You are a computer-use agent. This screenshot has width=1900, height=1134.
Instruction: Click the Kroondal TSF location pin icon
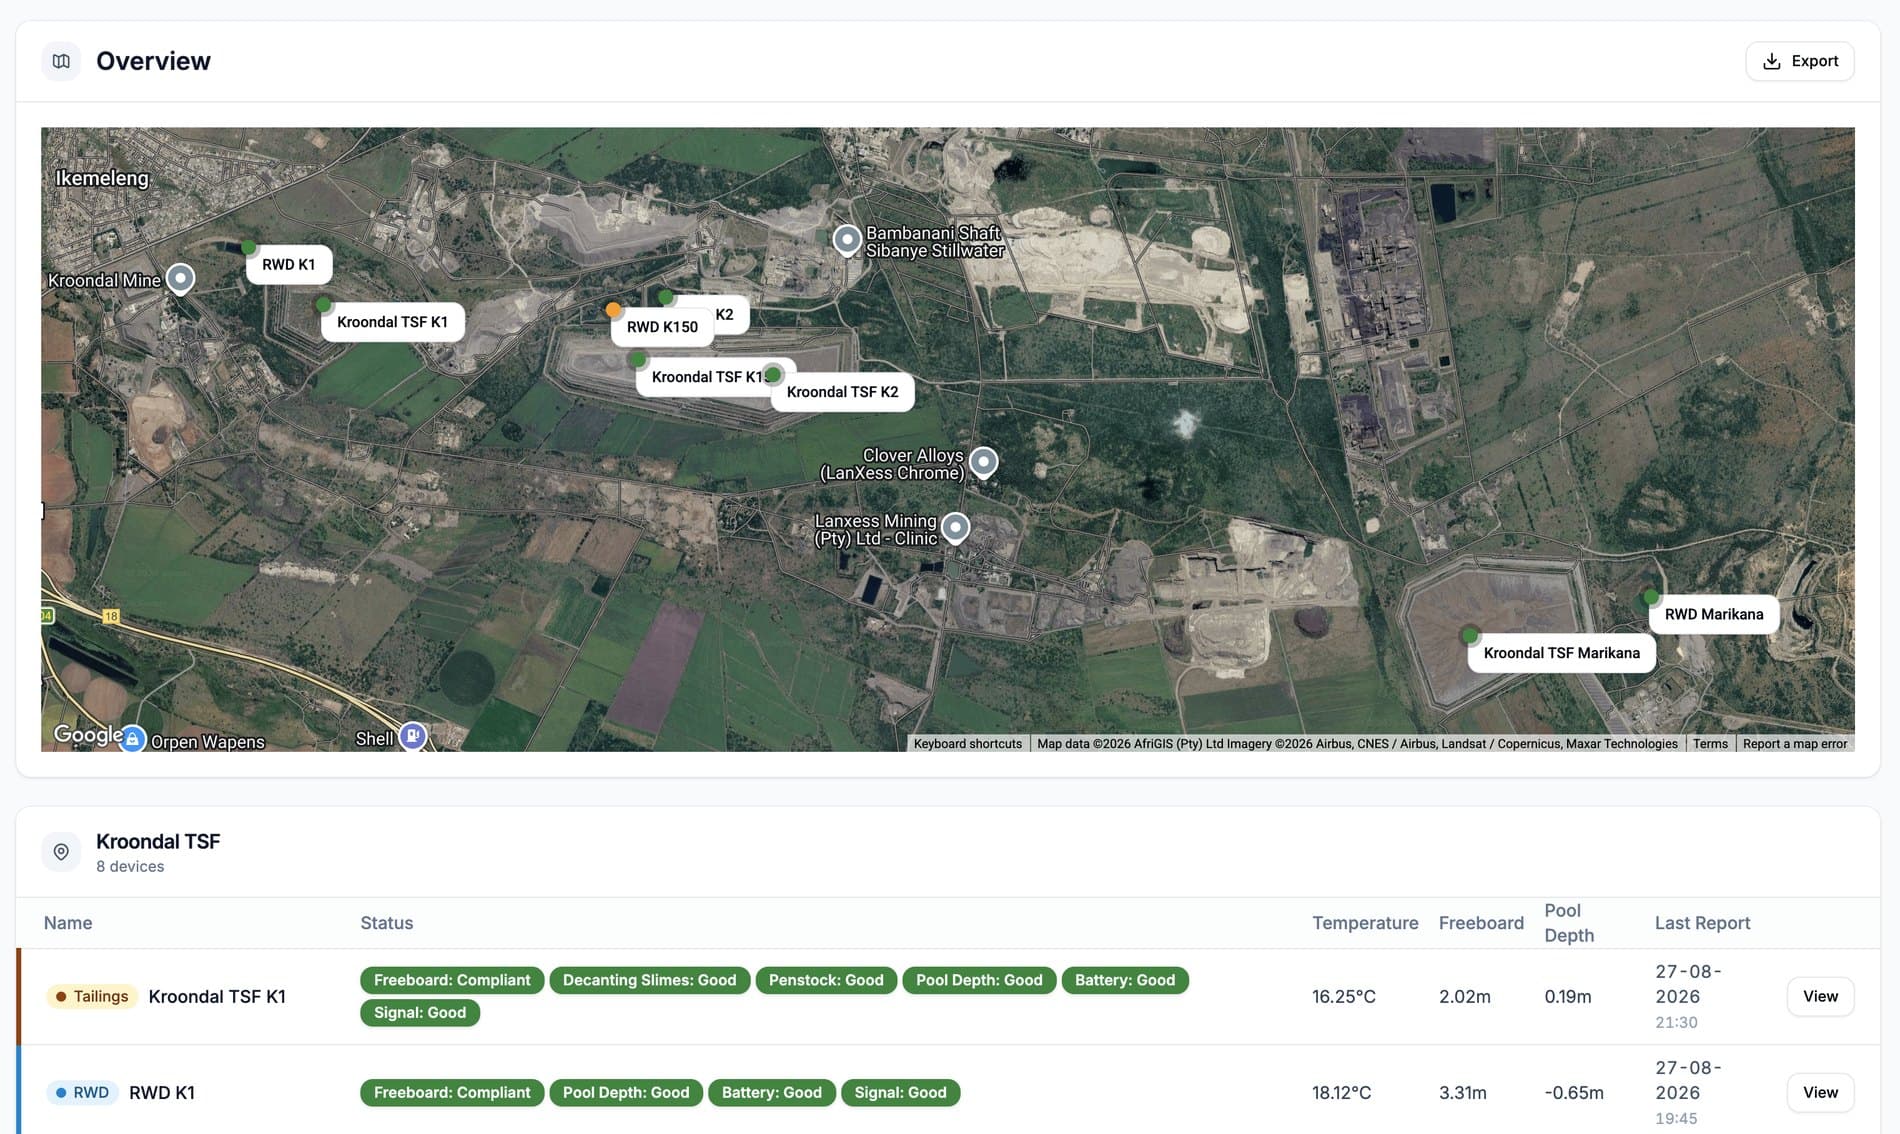61,852
